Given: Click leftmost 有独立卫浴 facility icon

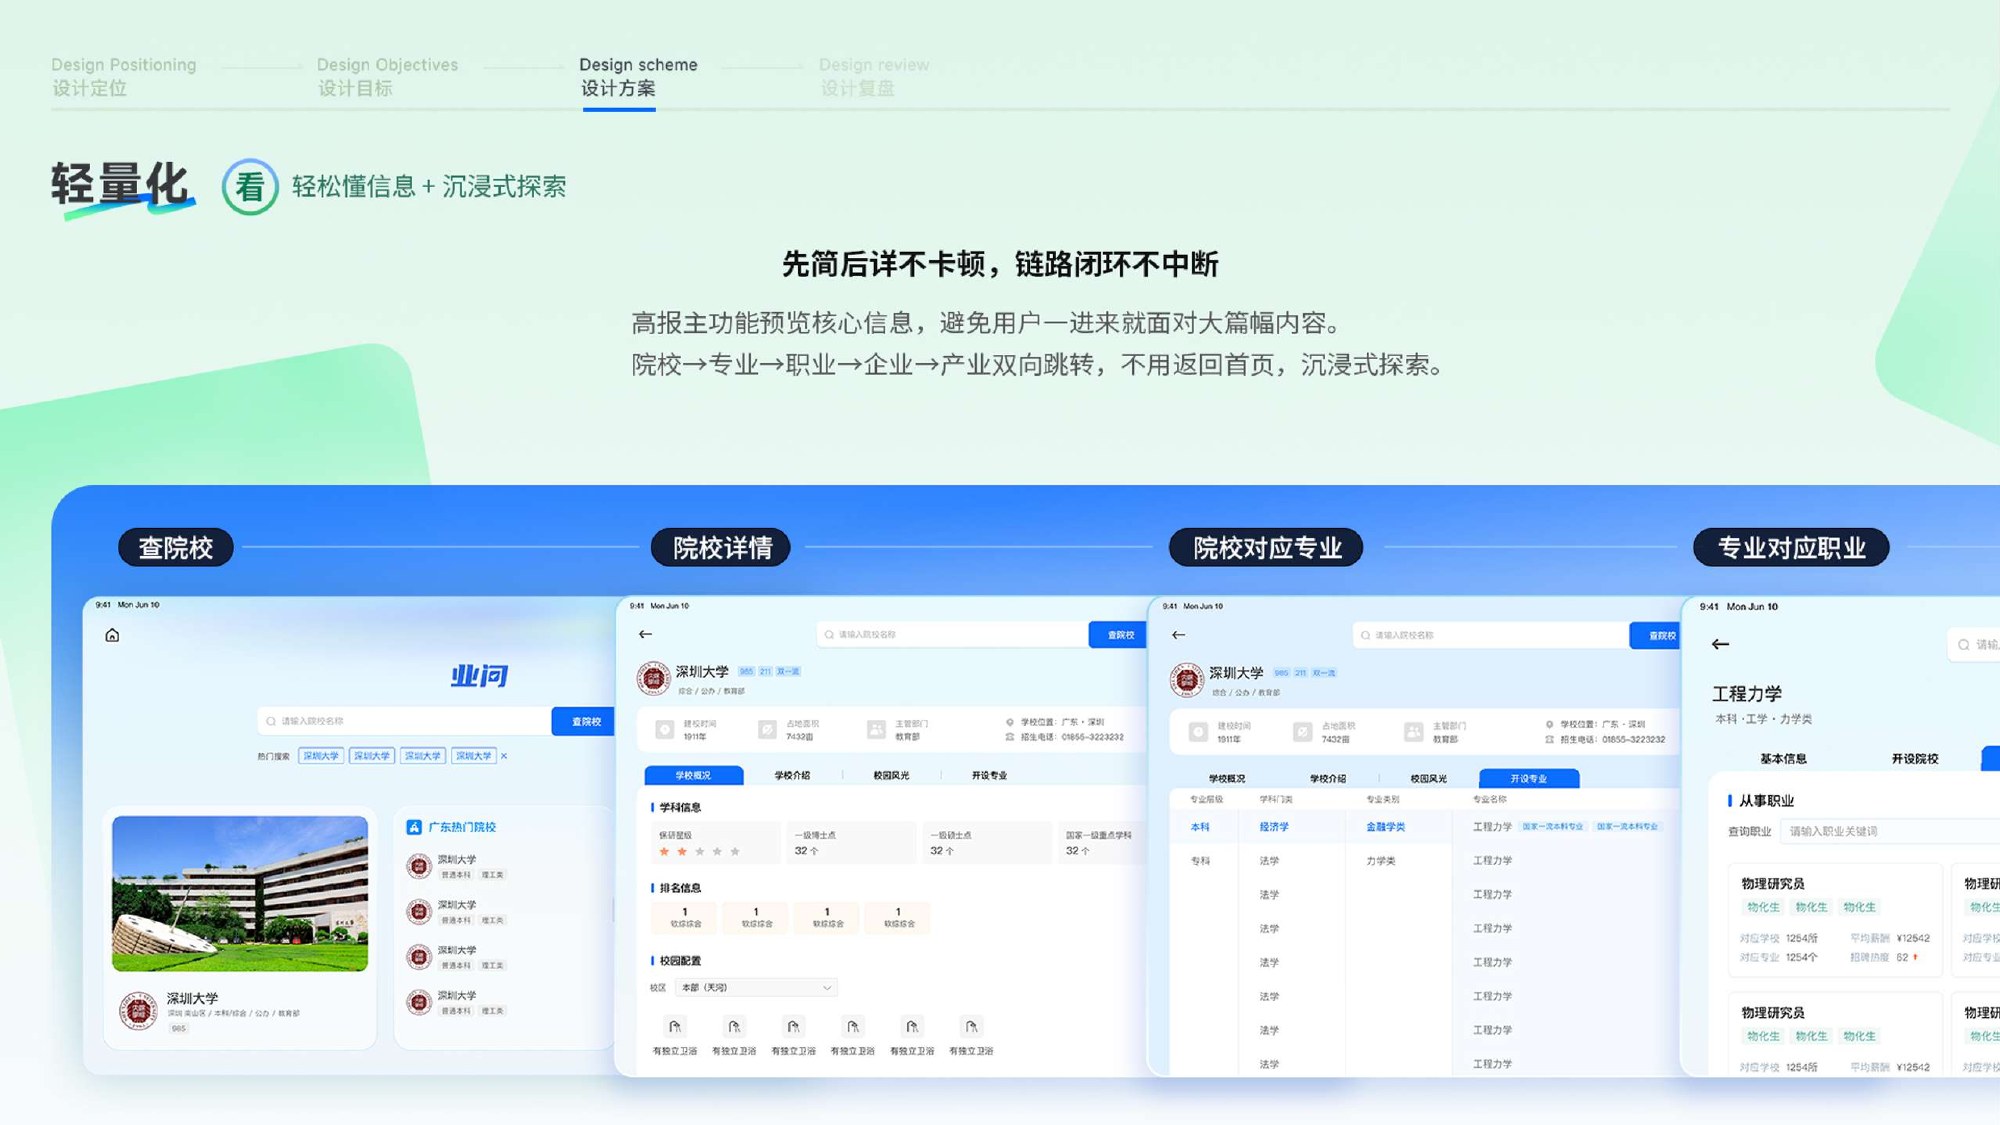Looking at the screenshot, I should 675,1027.
